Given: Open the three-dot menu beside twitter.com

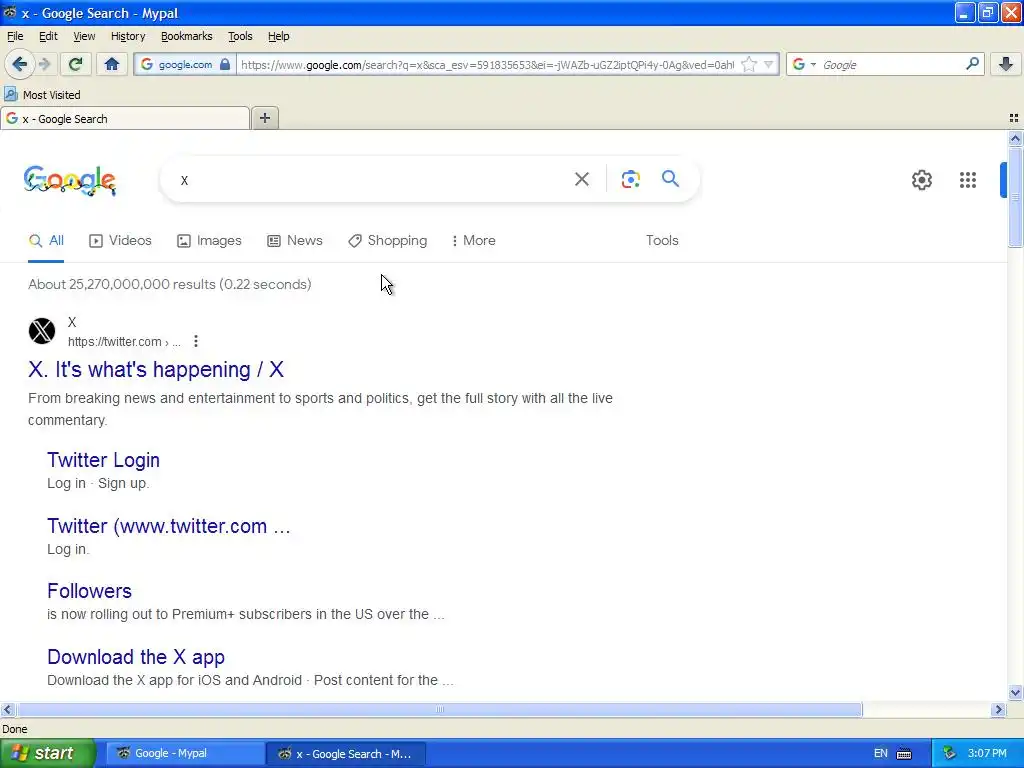Looking at the screenshot, I should pos(196,341).
